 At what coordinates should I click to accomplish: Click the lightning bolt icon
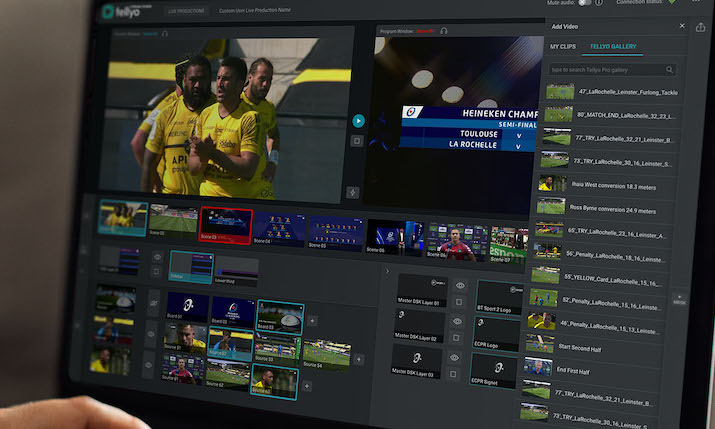(352, 193)
